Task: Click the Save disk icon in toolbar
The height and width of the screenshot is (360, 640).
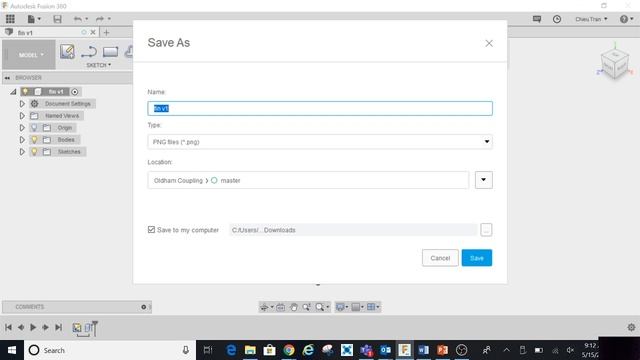Action: tap(58, 19)
